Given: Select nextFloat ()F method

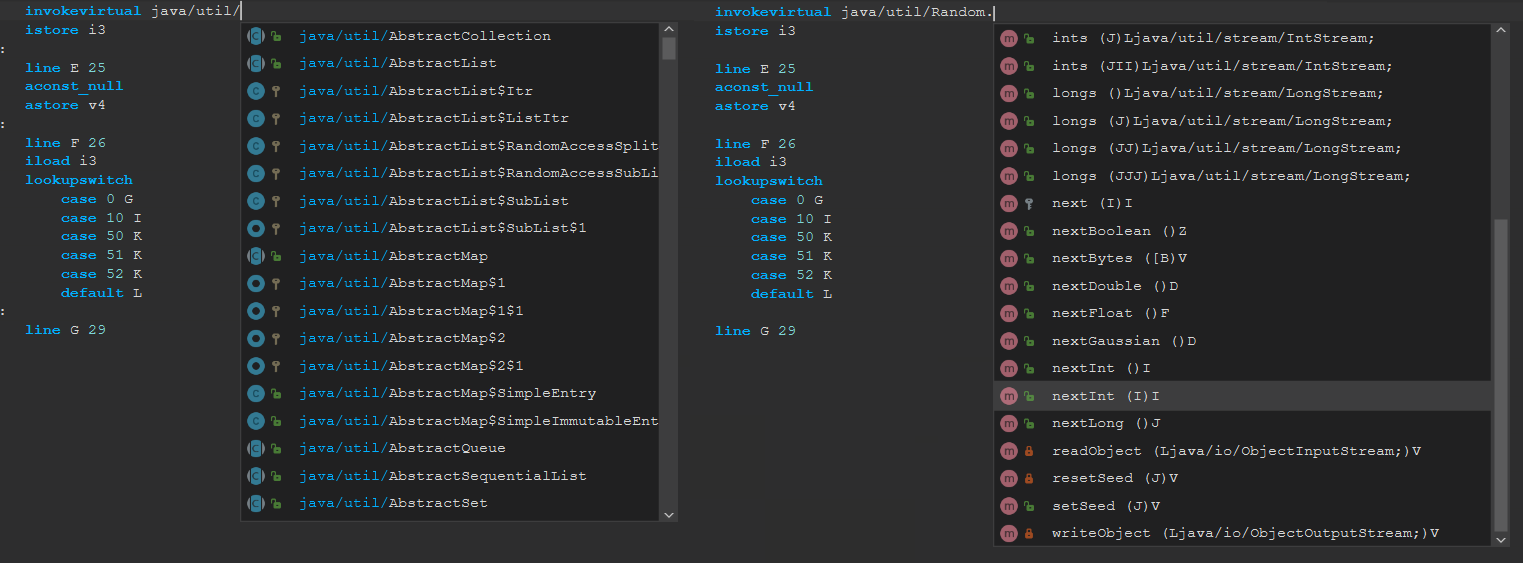Looking at the screenshot, I should (x=1242, y=313).
